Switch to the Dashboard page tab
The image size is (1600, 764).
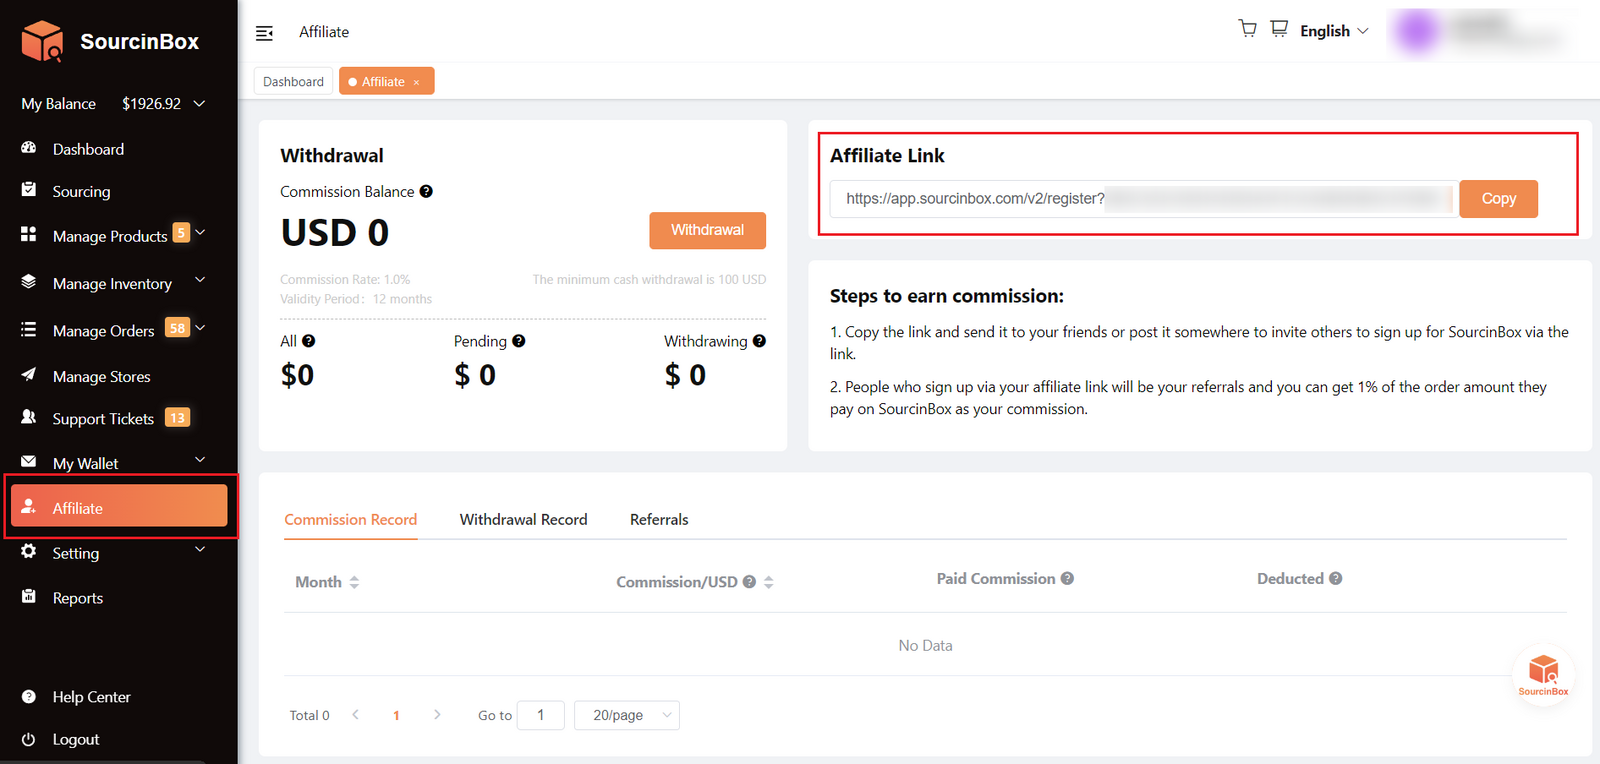(x=293, y=82)
